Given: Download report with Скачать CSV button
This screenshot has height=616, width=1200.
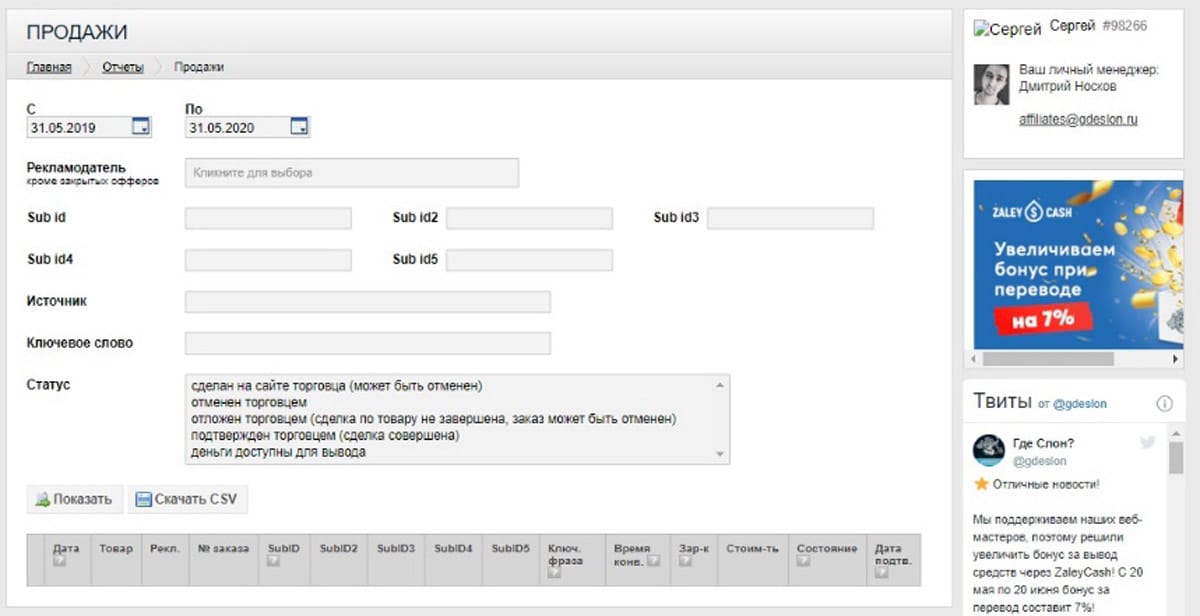Looking at the screenshot, I should [x=187, y=499].
